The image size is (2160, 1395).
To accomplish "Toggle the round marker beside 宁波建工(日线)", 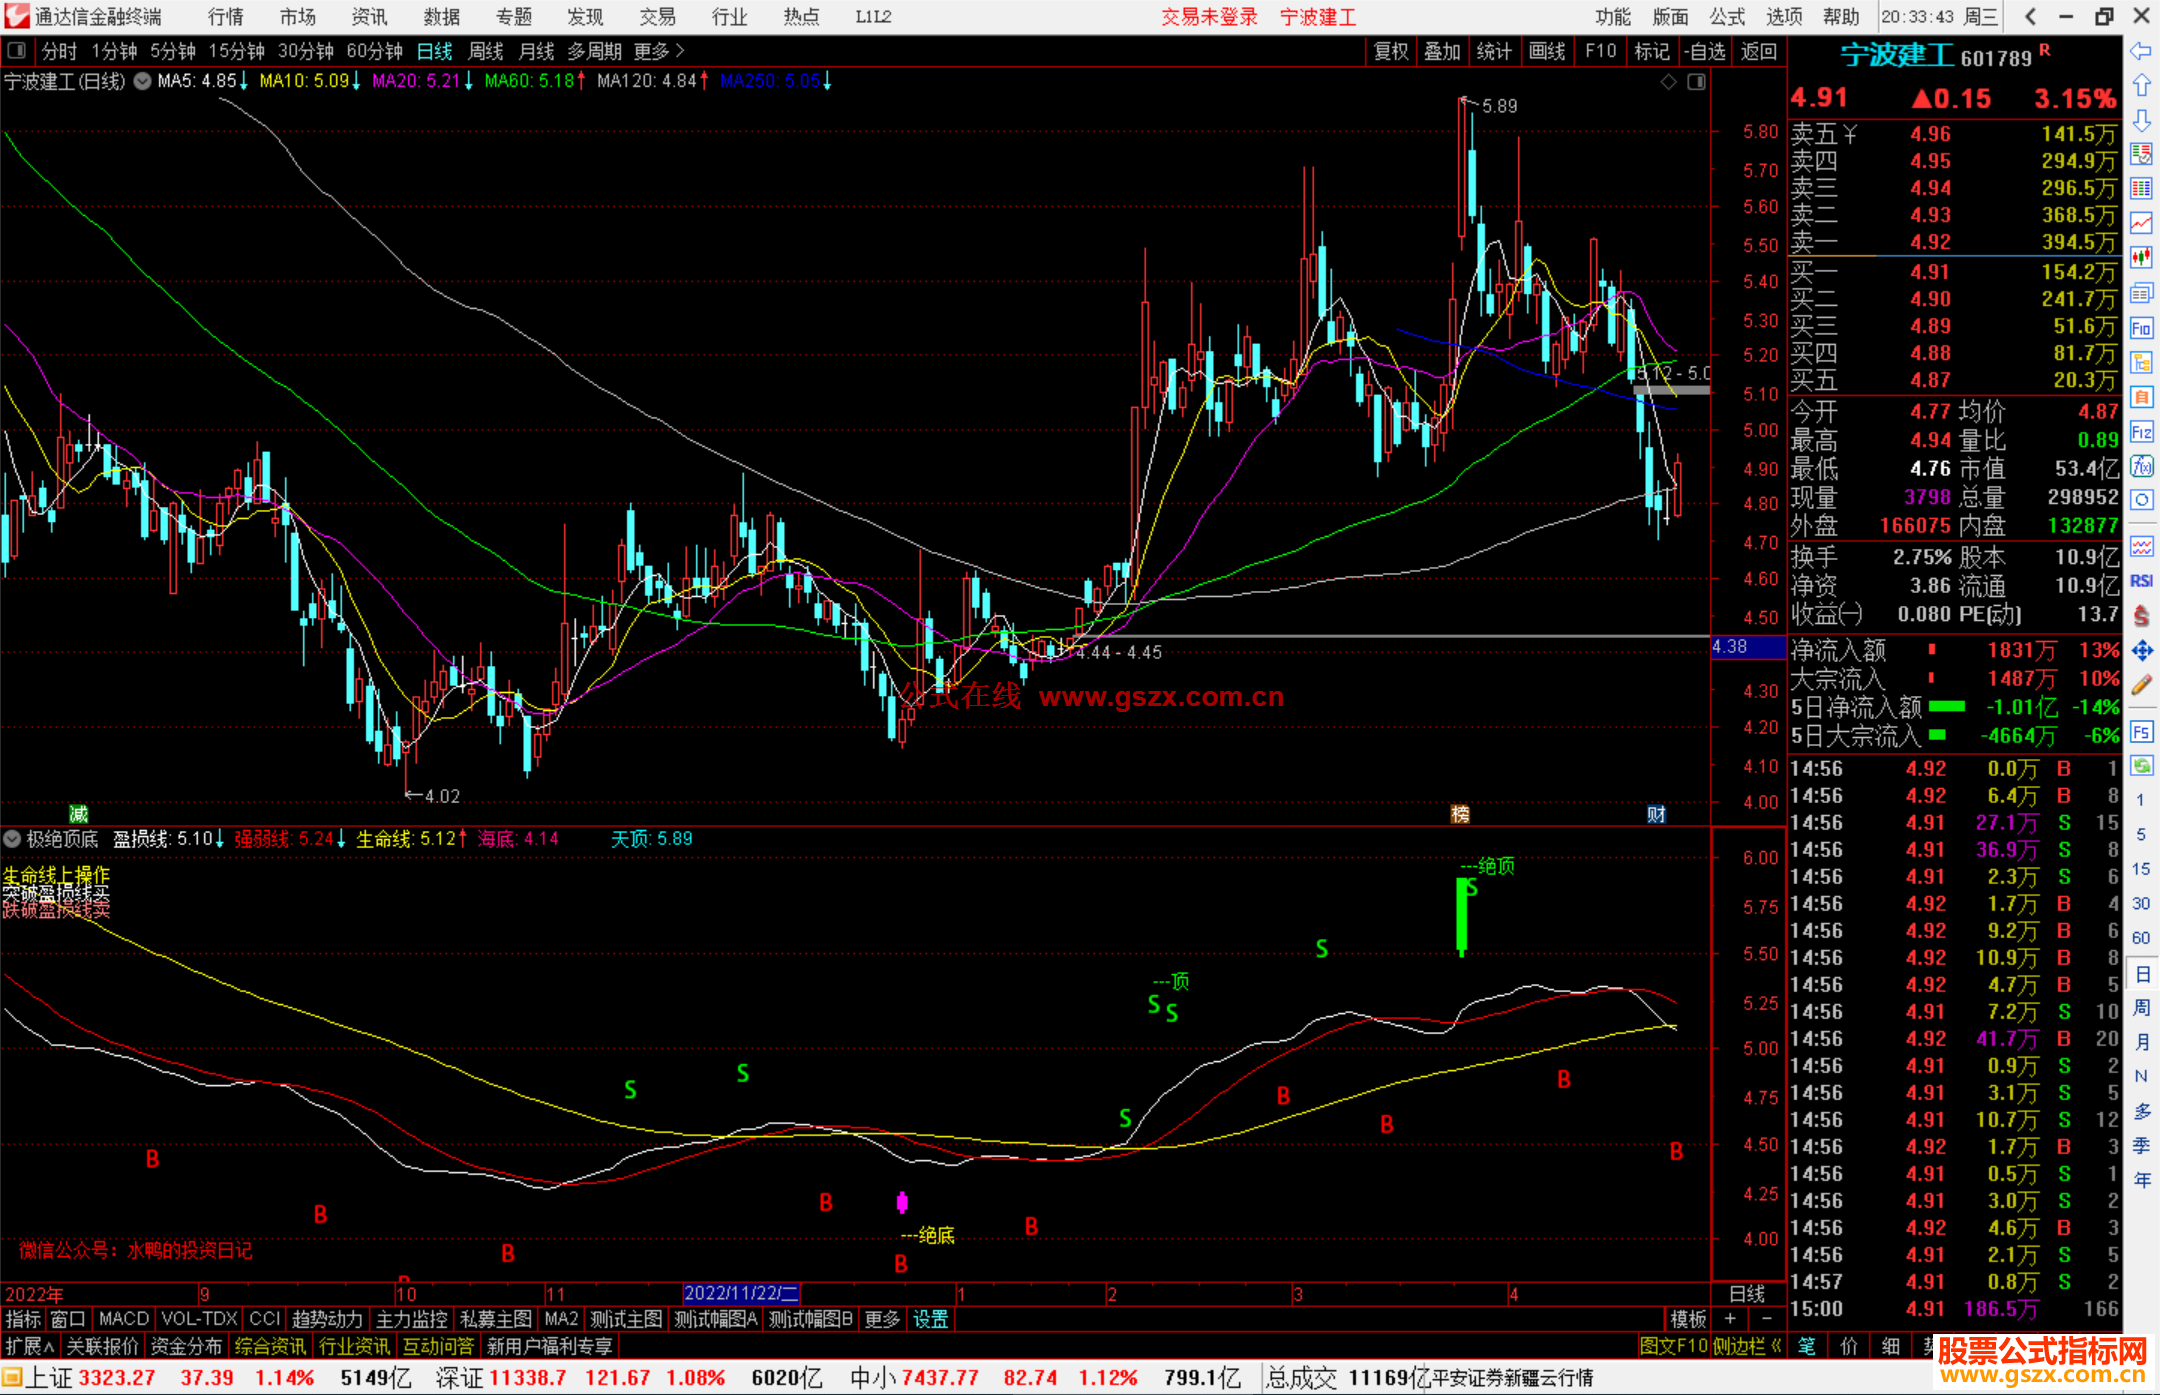I will click(x=143, y=81).
